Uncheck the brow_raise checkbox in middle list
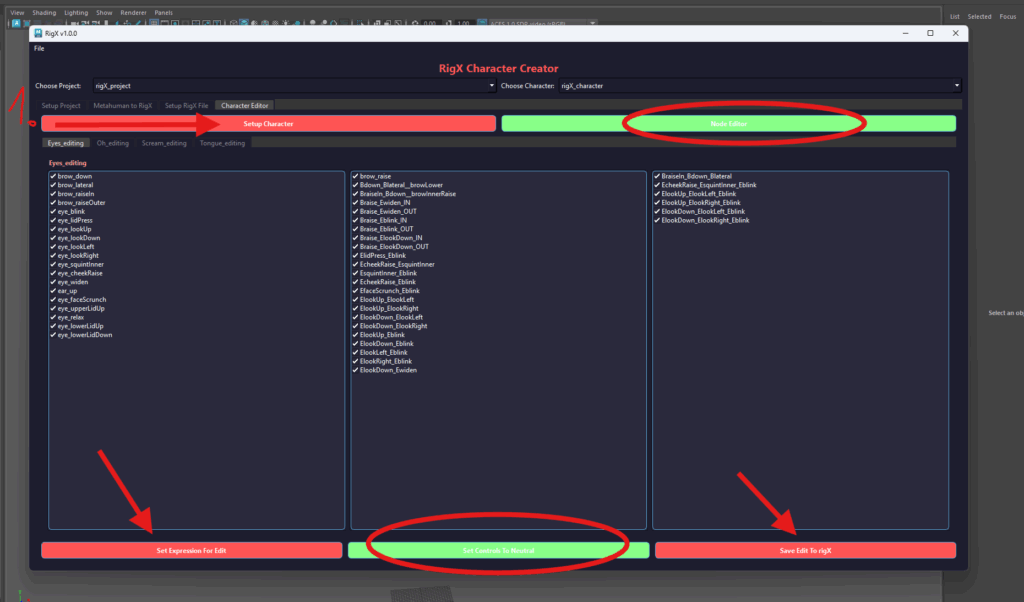 (355, 176)
